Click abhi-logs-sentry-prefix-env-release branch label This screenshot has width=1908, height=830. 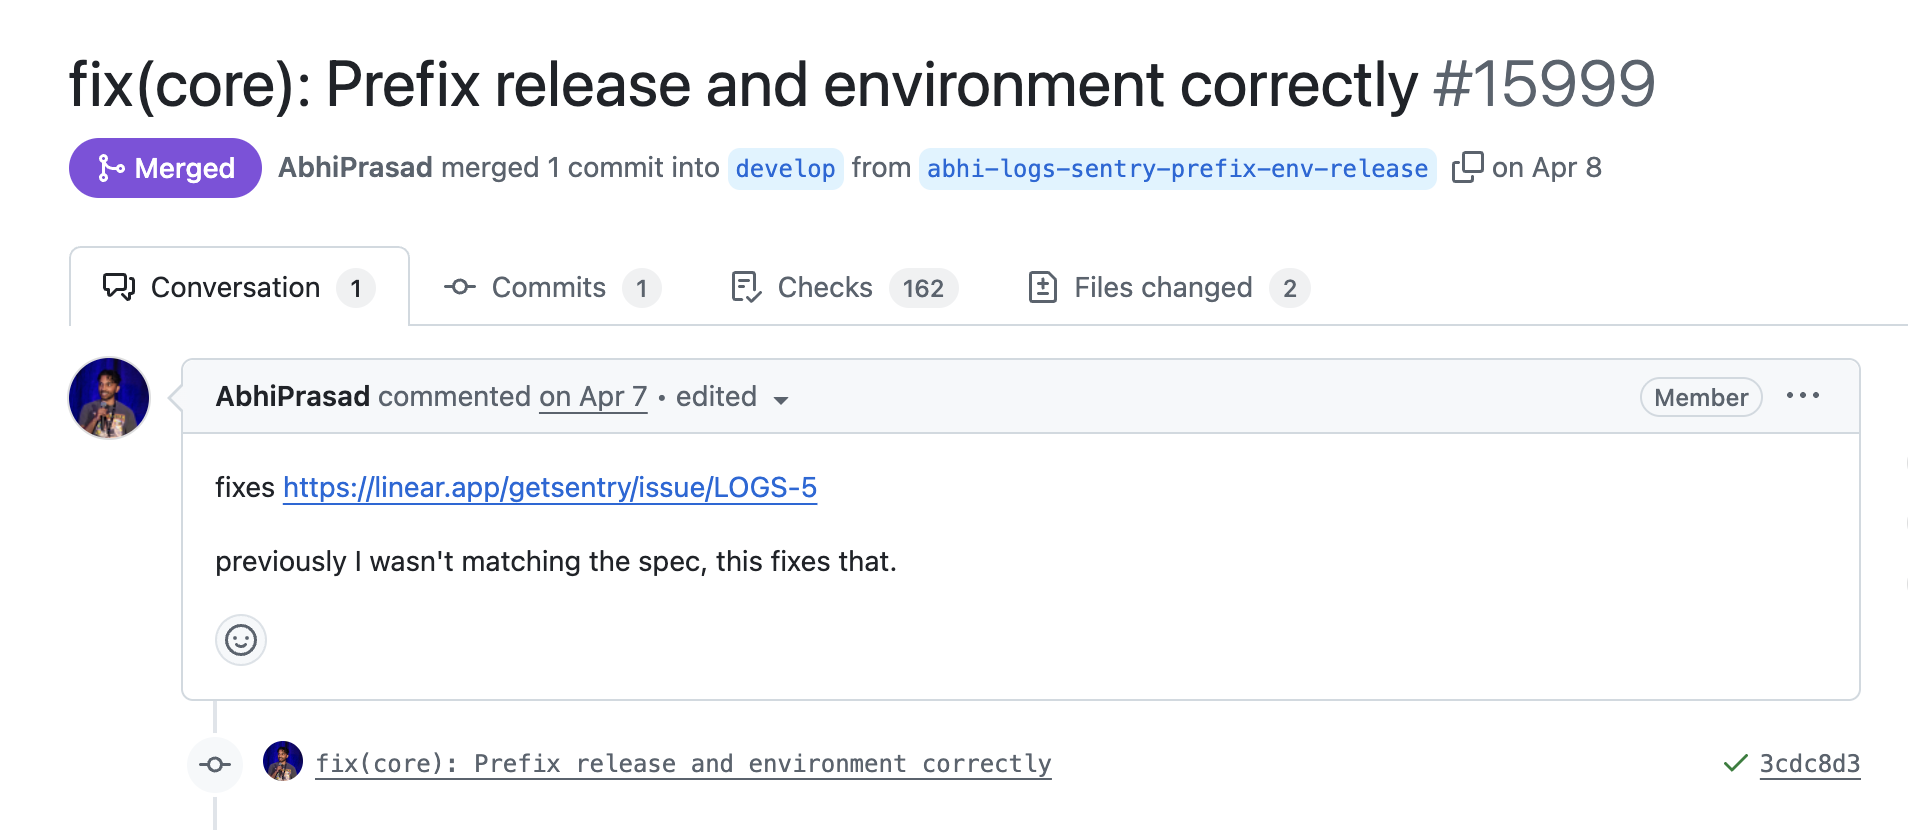click(x=1177, y=169)
